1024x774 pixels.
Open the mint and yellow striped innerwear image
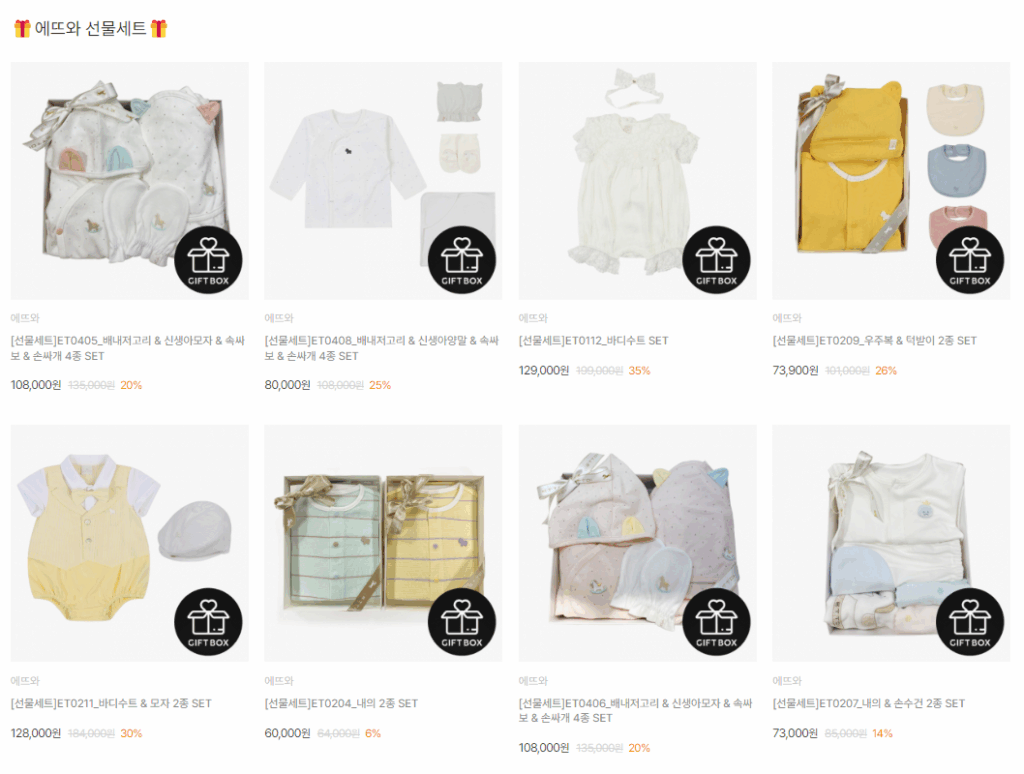(383, 543)
